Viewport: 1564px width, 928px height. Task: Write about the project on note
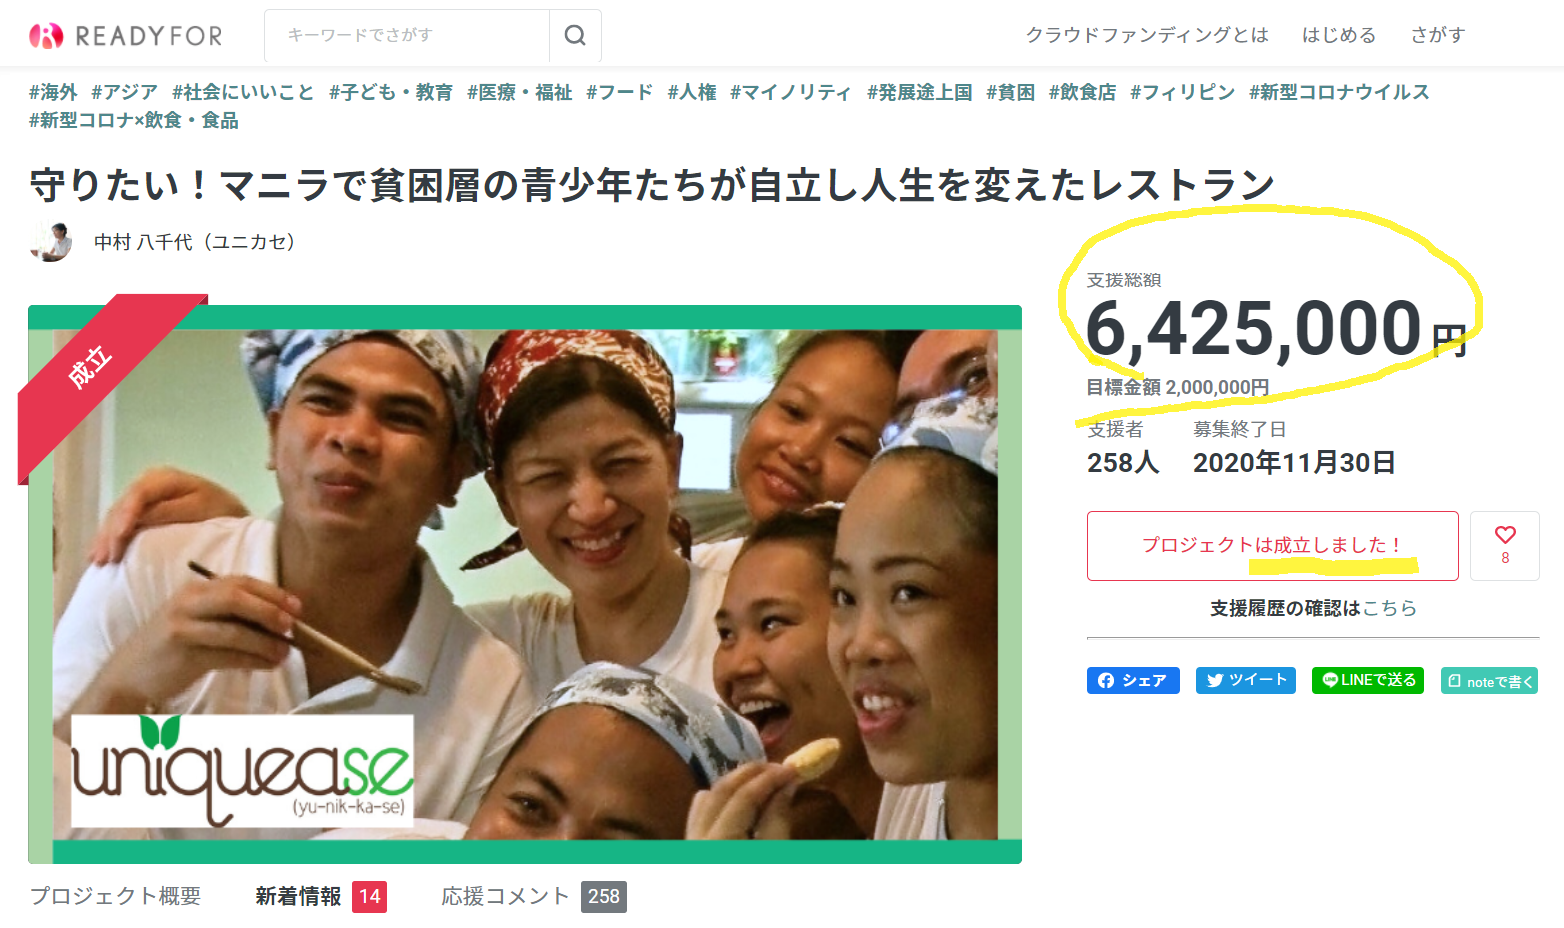click(1489, 681)
